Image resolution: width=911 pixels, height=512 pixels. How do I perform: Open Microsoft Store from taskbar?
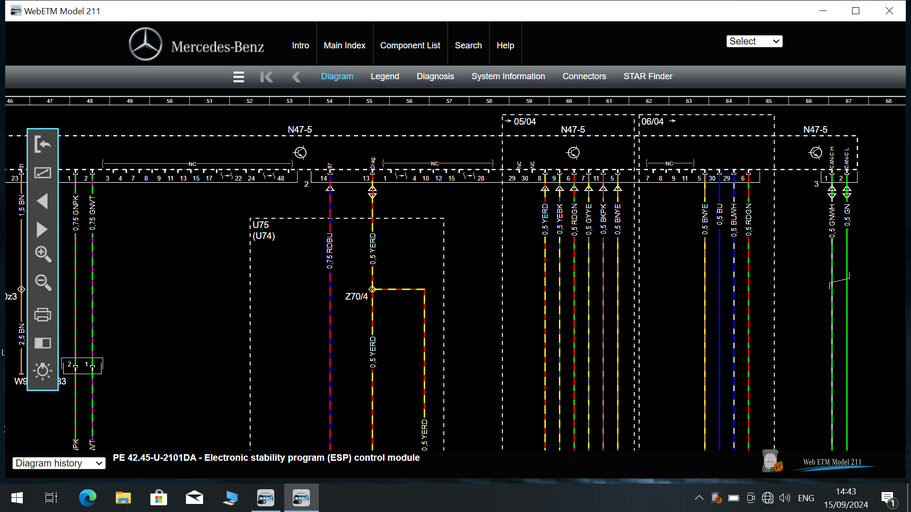click(x=159, y=498)
